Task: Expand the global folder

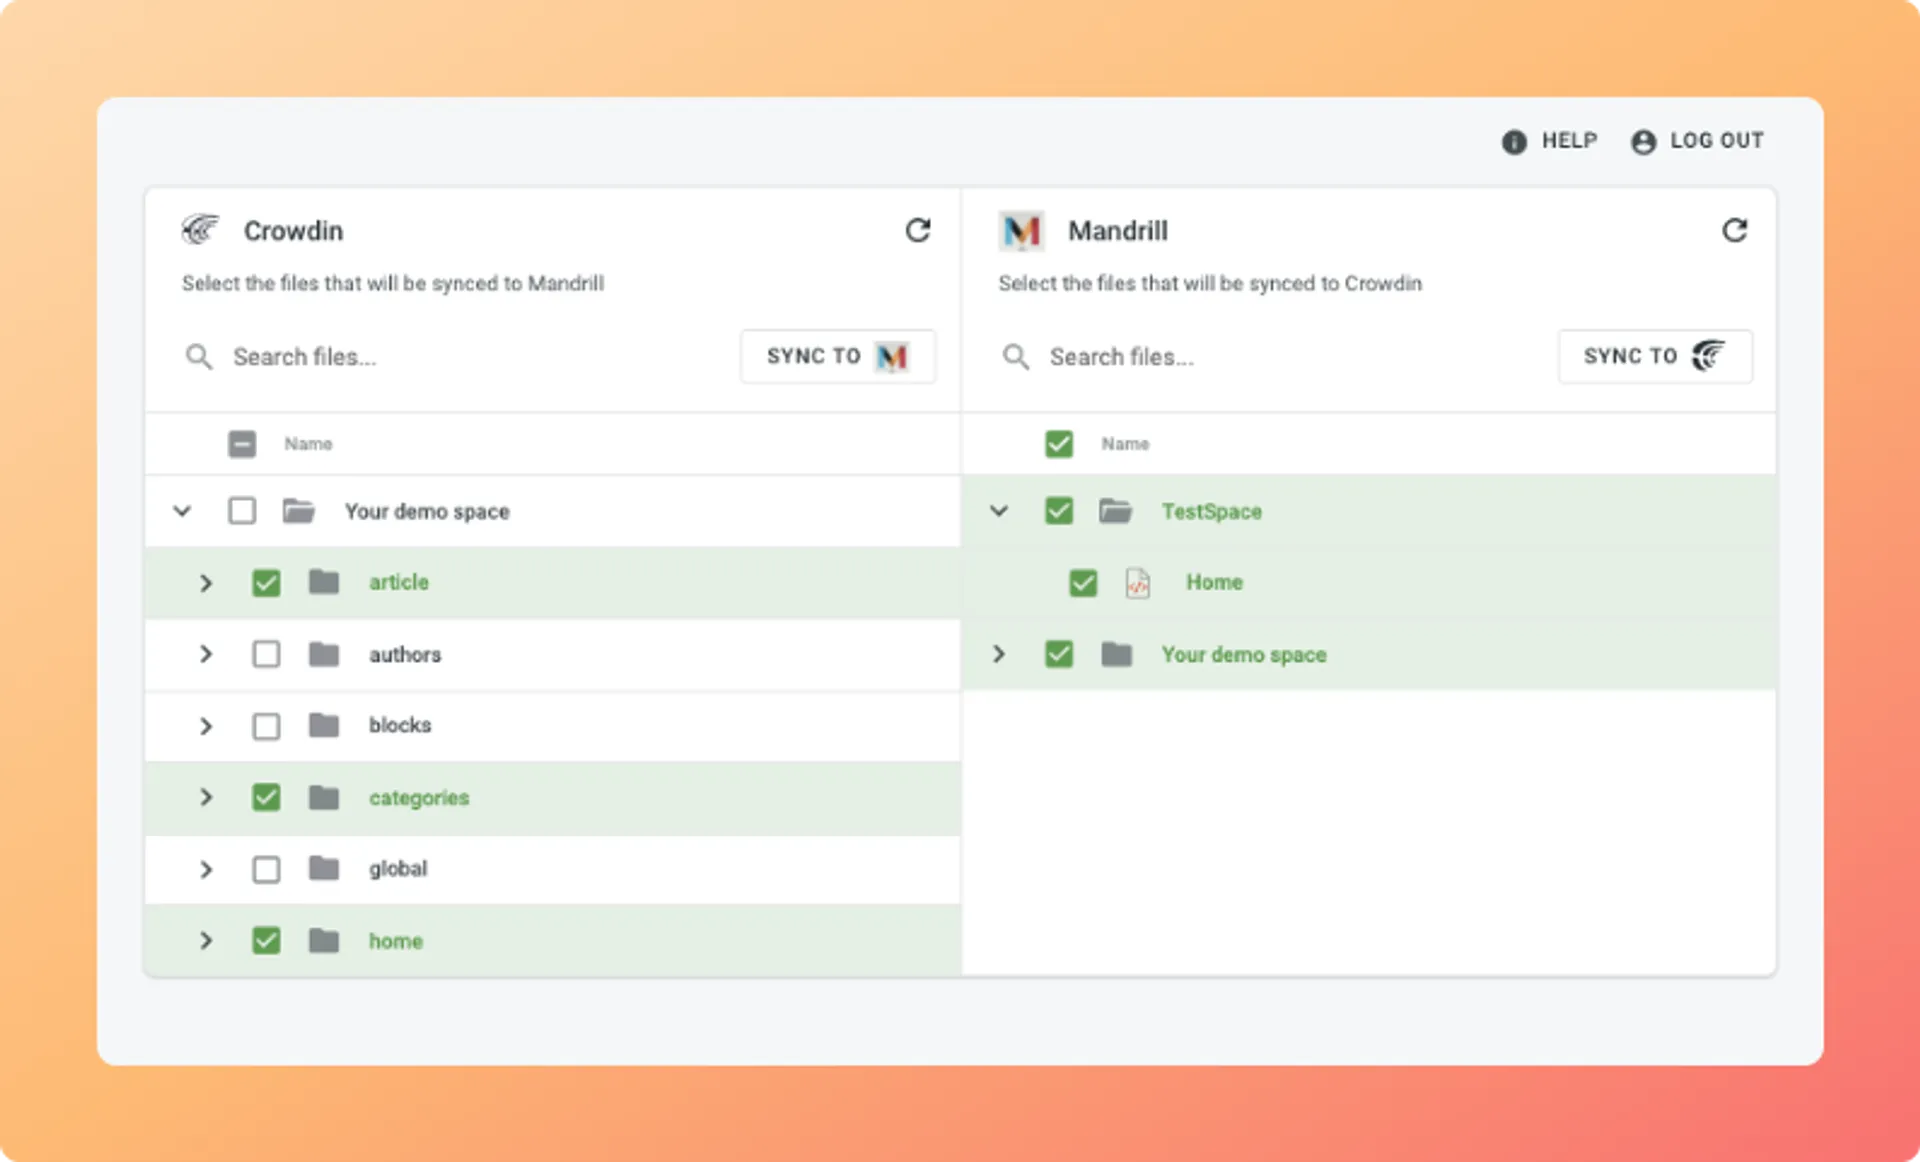Action: (206, 869)
